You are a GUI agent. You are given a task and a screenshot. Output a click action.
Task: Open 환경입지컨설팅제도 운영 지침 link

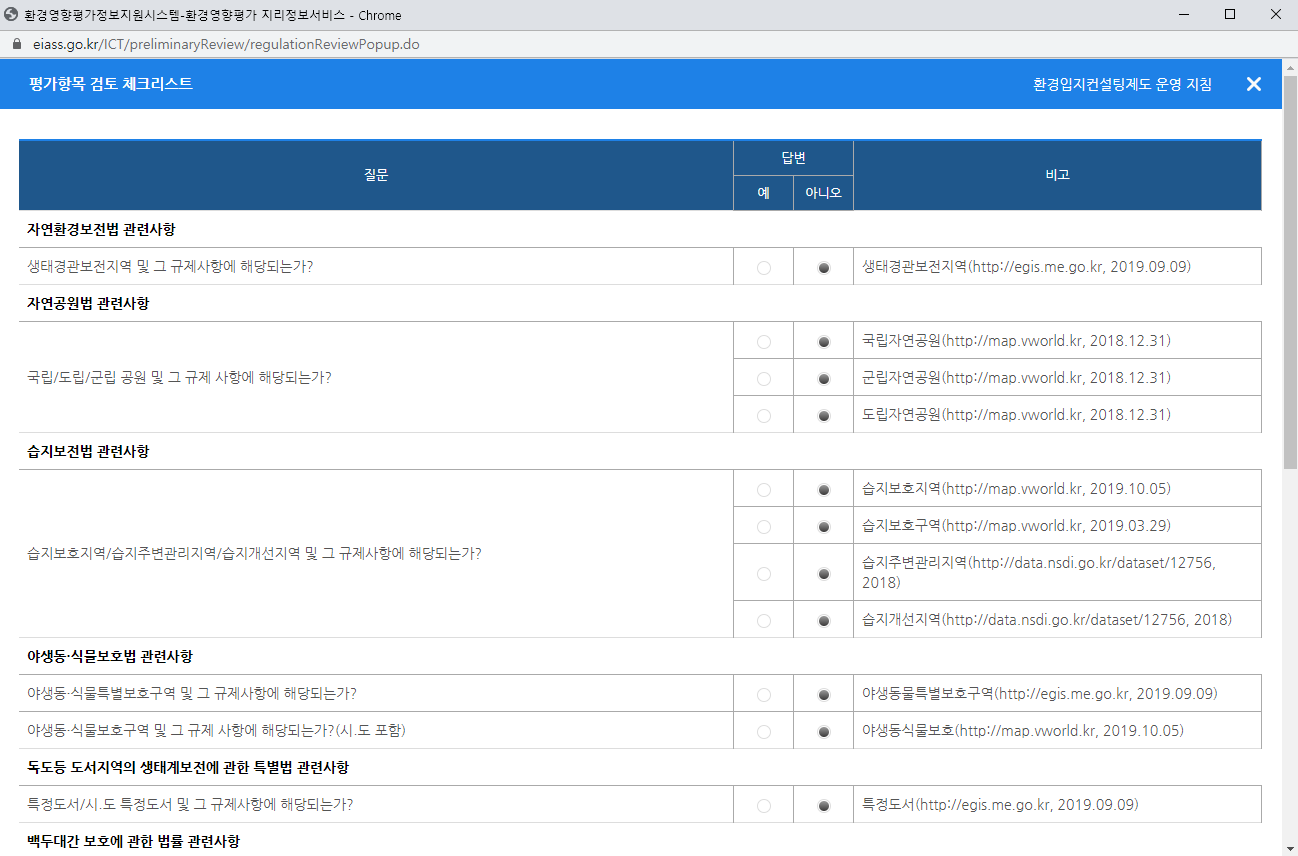pyautogui.click(x=1122, y=84)
